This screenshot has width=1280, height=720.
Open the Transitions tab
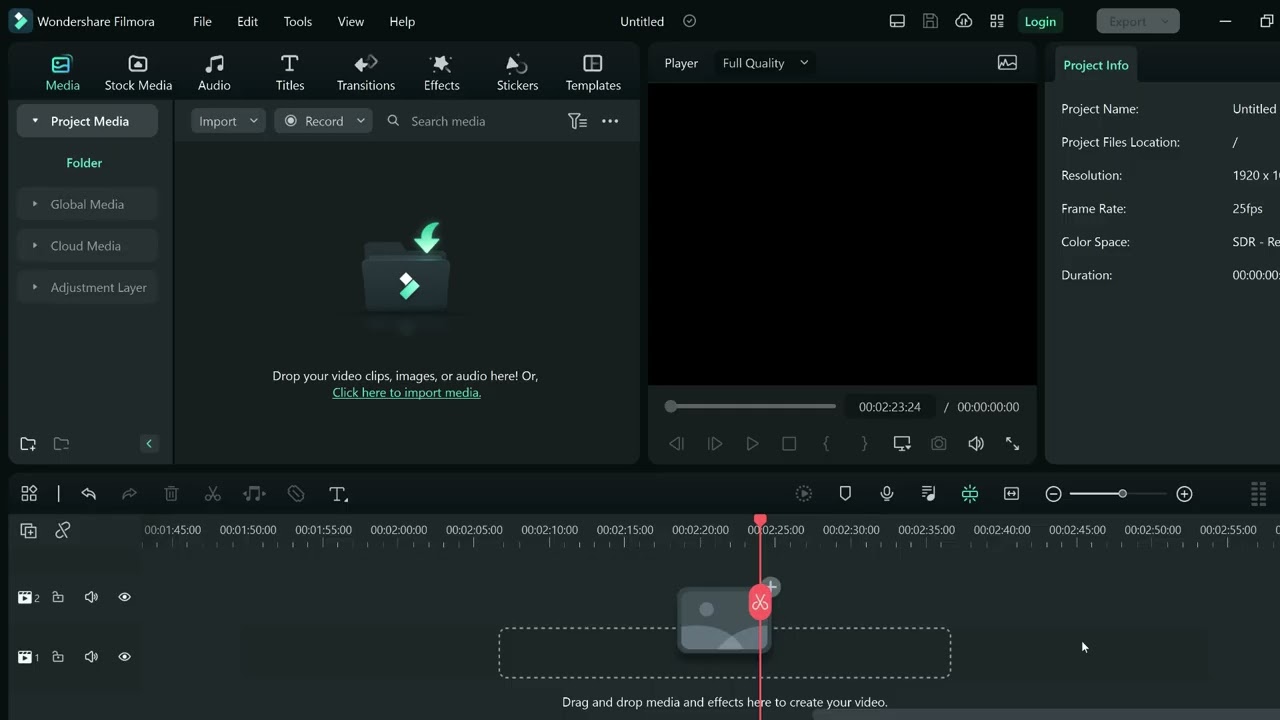366,73
